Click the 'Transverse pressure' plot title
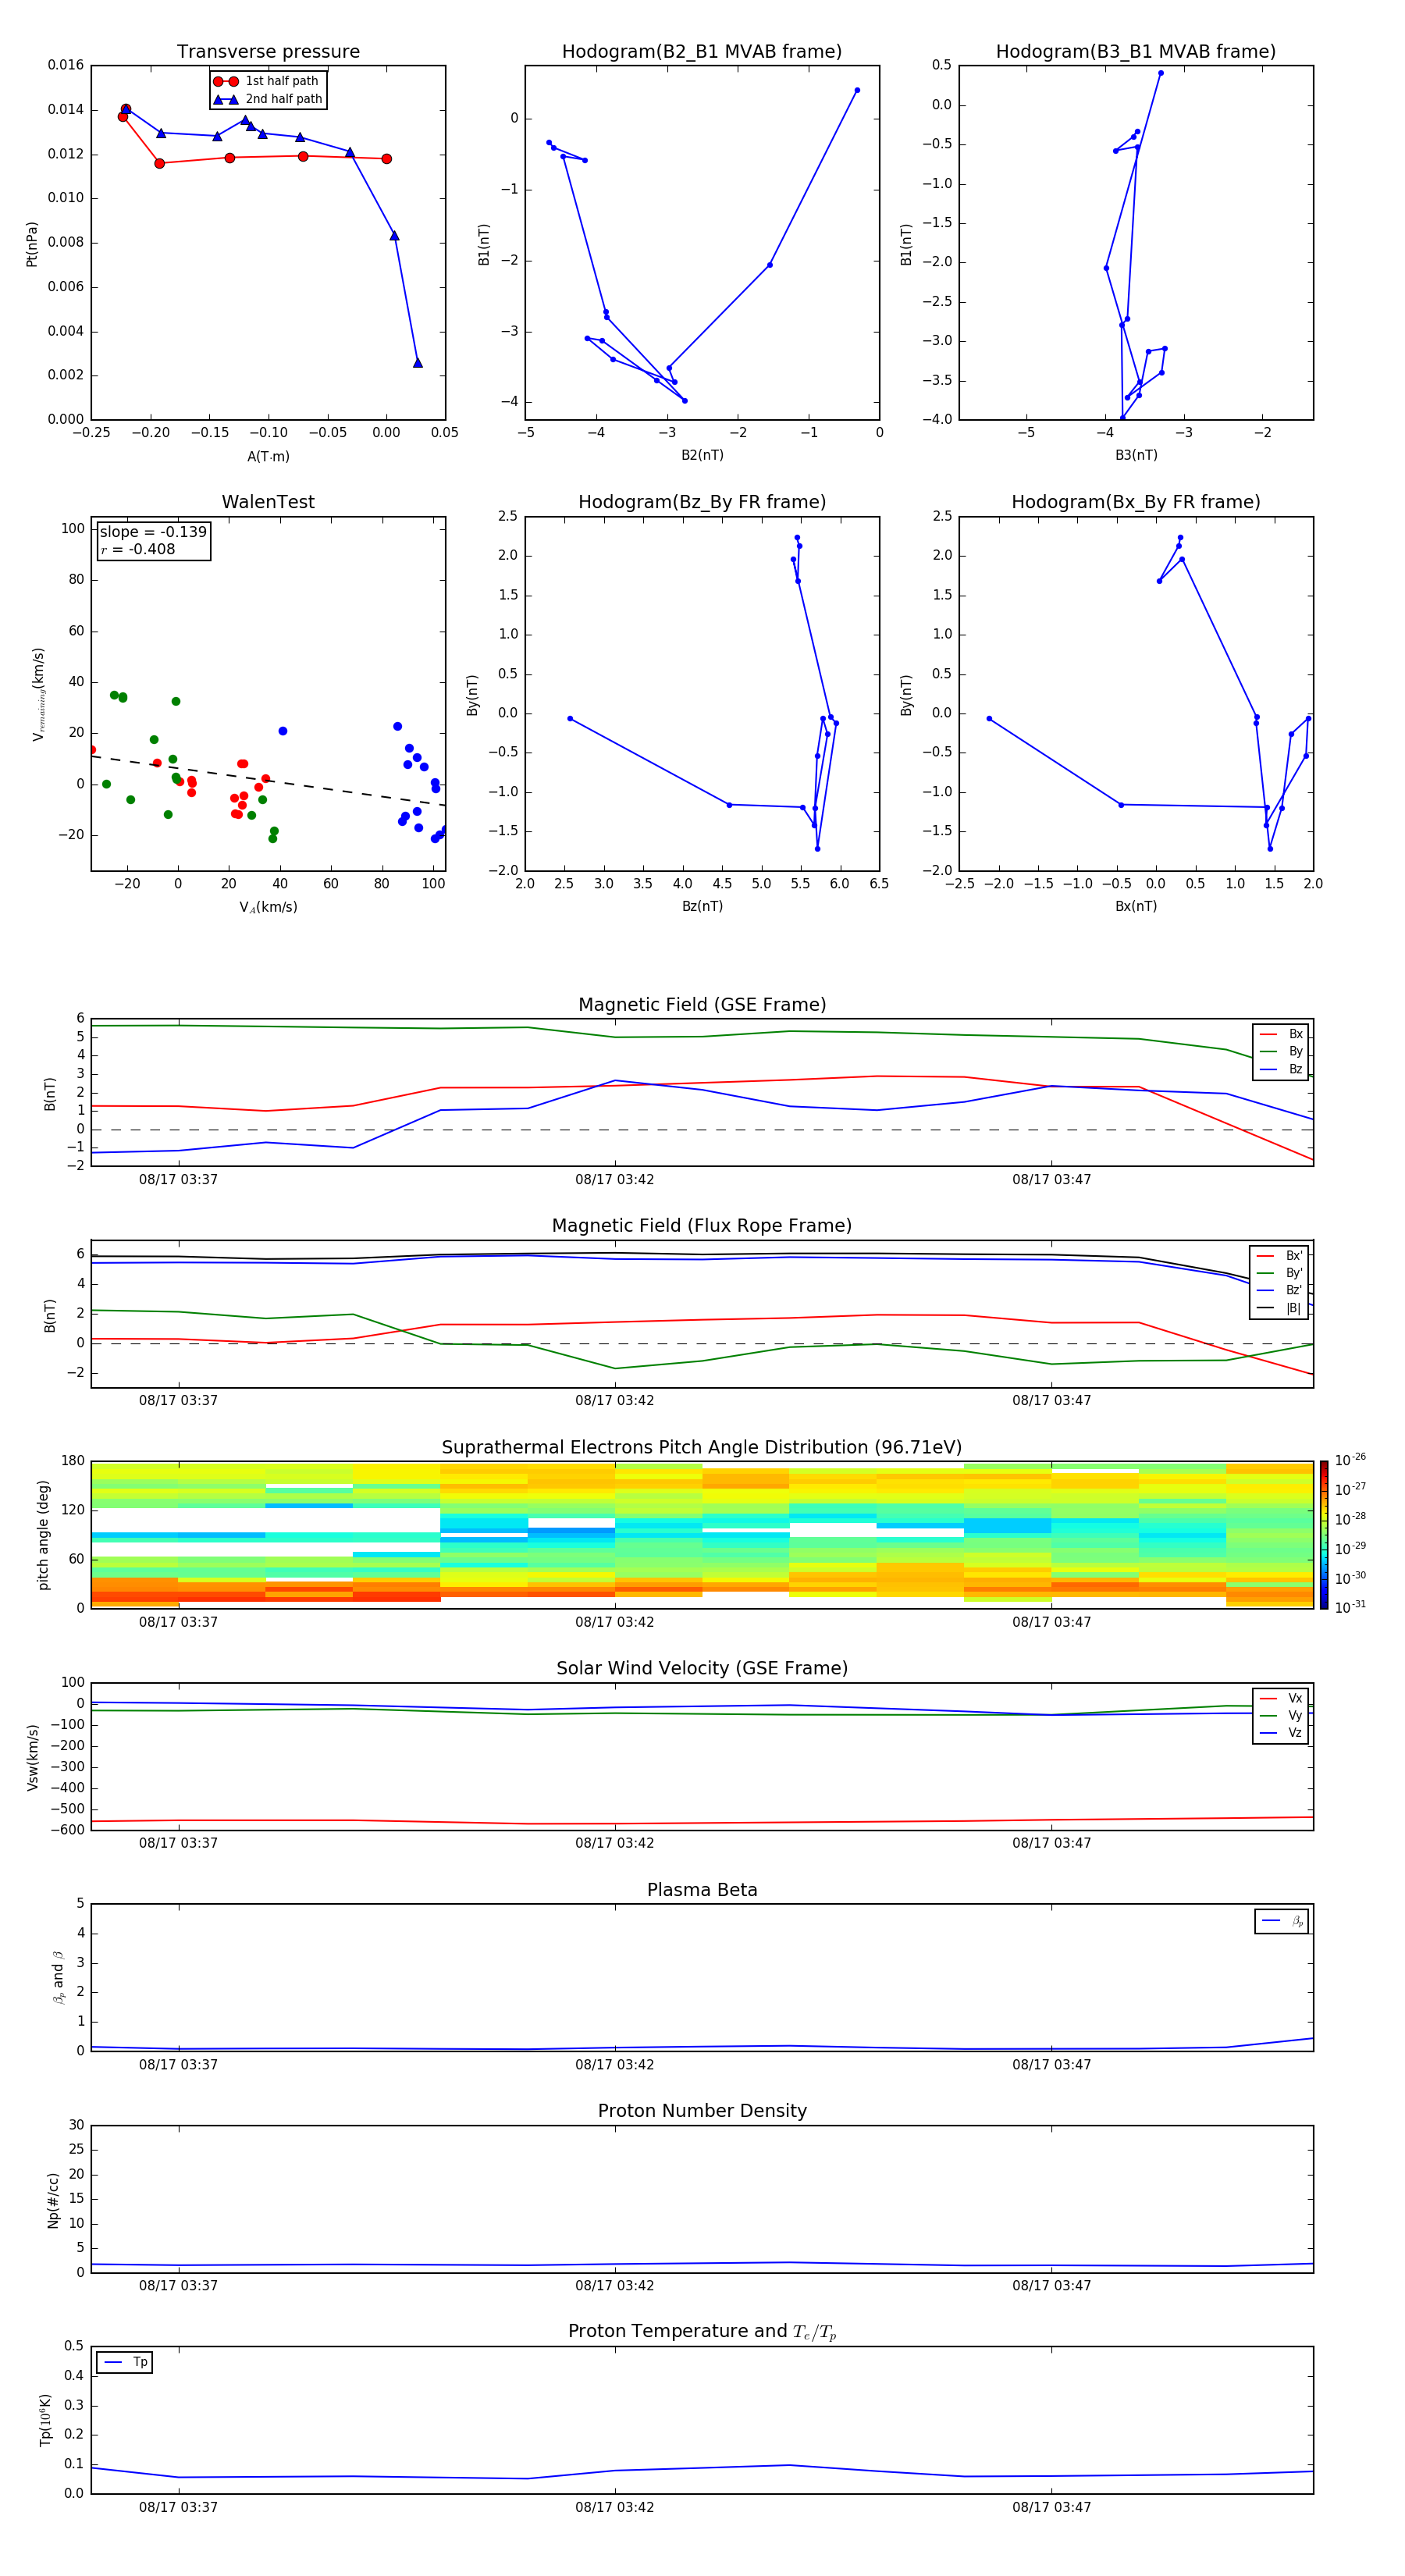 [268, 52]
